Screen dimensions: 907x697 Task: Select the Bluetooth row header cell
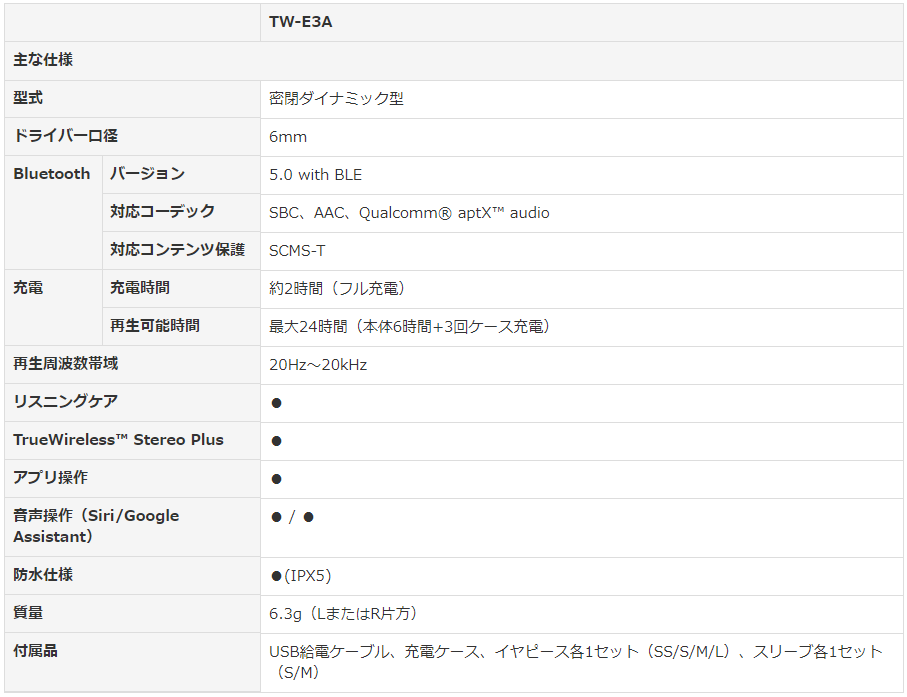[52, 174]
